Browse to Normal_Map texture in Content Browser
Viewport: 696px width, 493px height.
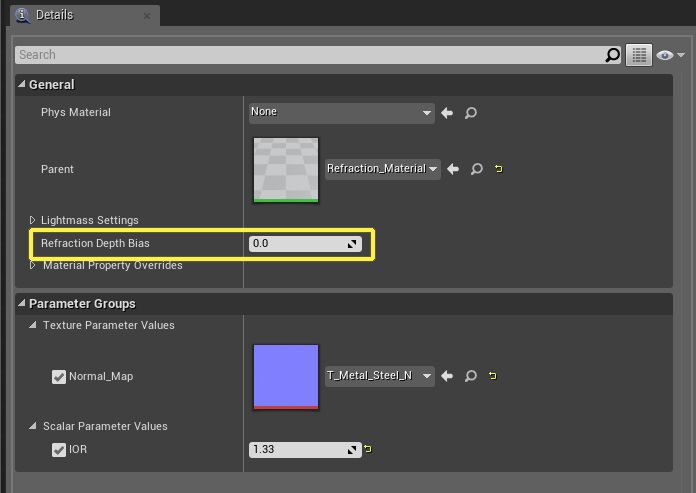(x=471, y=377)
